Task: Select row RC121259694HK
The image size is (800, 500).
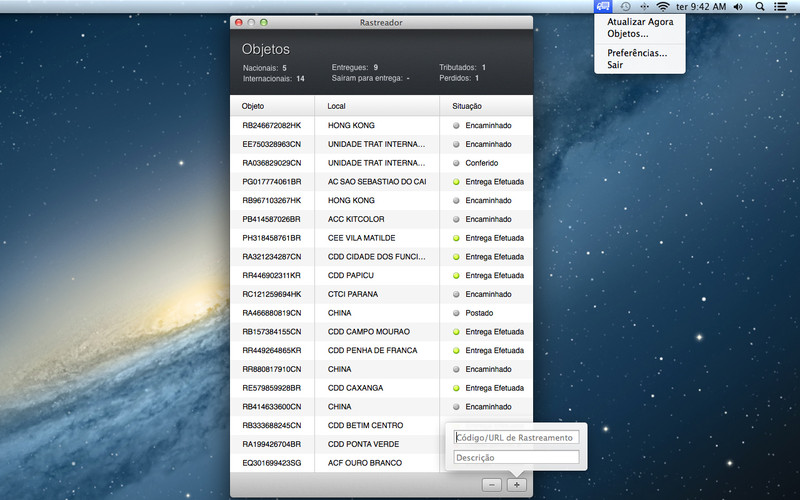Action: tap(382, 294)
